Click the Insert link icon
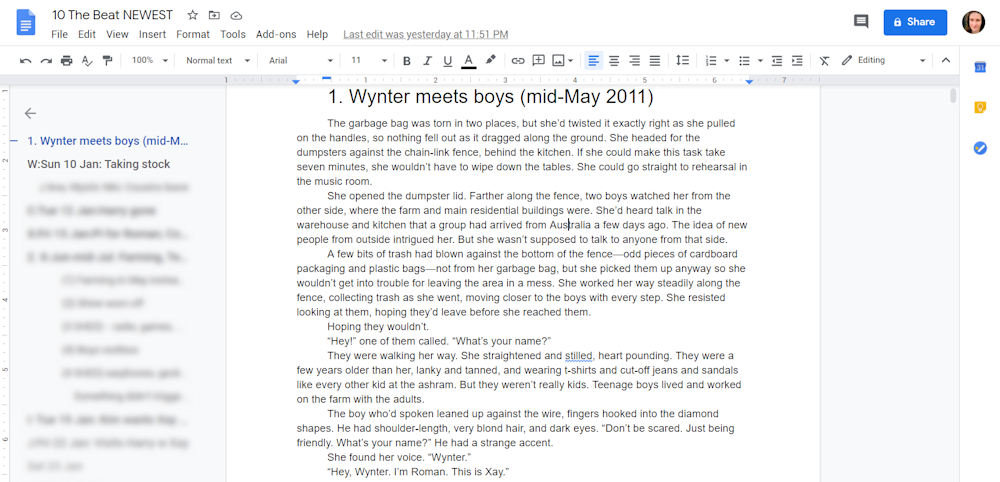Viewport: 1000px width, 482px height. (x=517, y=60)
